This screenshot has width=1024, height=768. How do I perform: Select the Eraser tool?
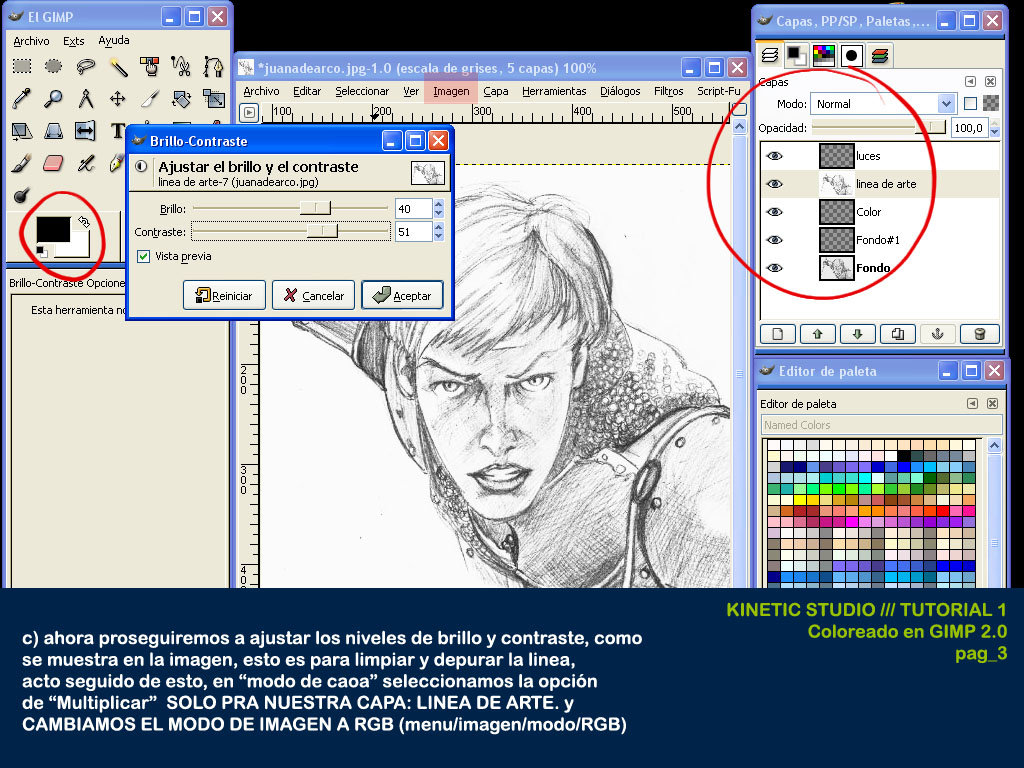click(x=54, y=163)
